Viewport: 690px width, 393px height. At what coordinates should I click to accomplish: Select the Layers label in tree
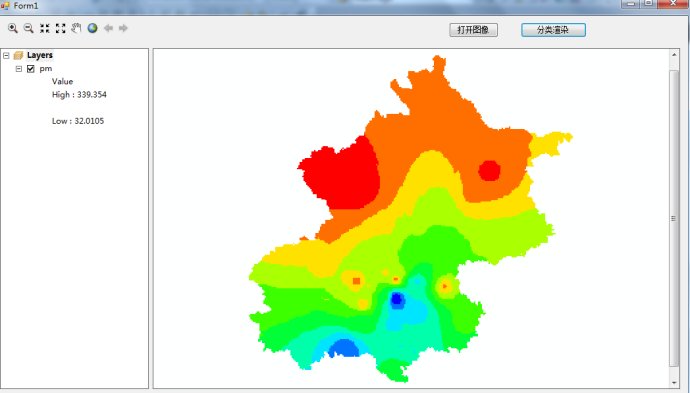[40, 55]
